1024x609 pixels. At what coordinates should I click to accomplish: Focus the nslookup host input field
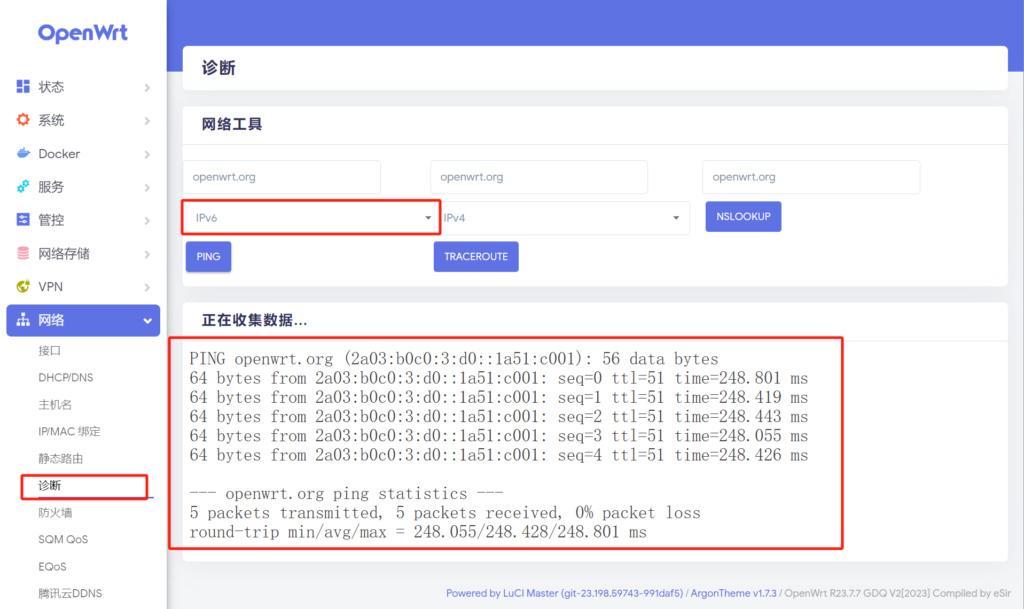click(x=811, y=177)
